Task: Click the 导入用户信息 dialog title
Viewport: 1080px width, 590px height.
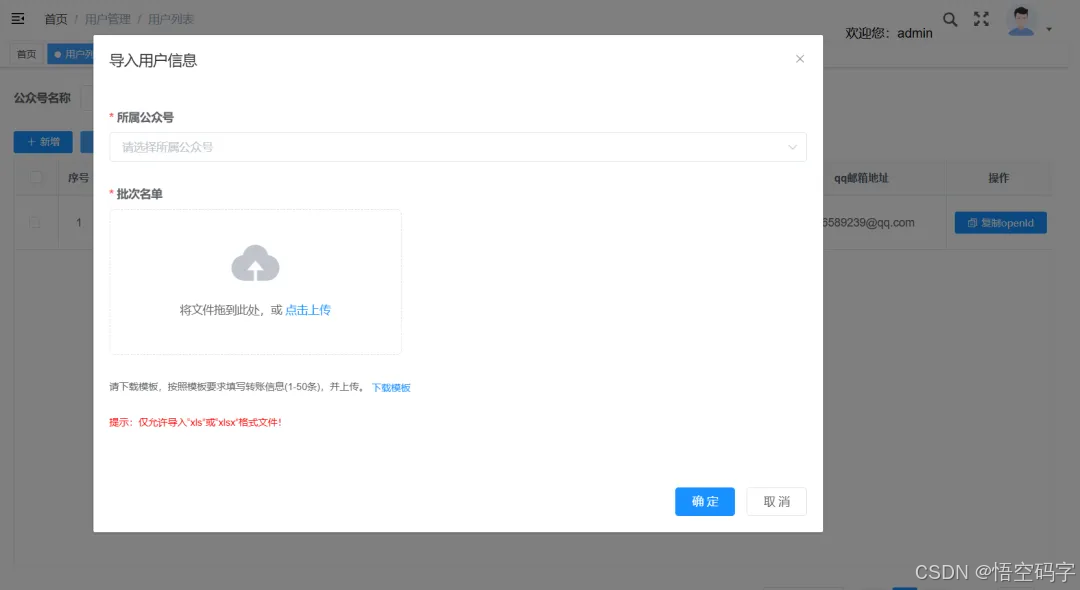Action: point(153,61)
